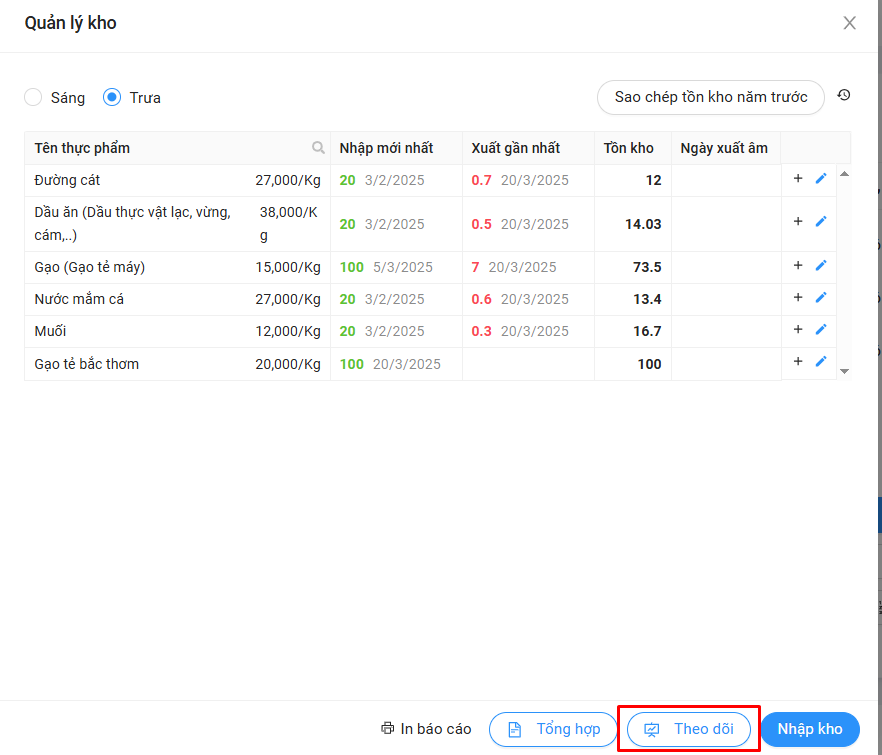Print via In báo cáo
This screenshot has width=882, height=755.
(x=426, y=729)
